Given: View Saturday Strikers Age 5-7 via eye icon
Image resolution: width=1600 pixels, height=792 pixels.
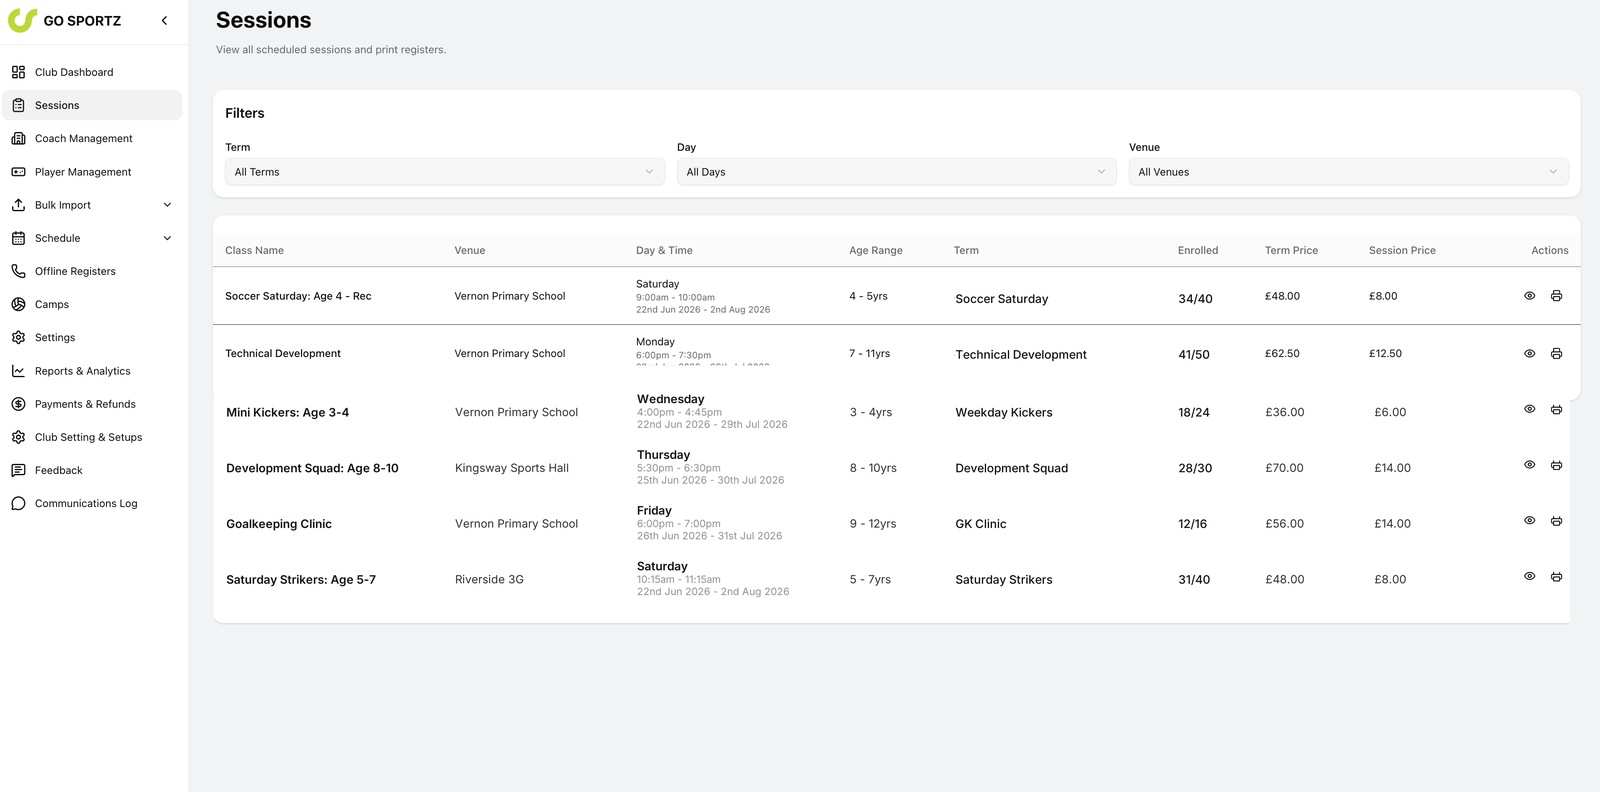Looking at the screenshot, I should point(1529,577).
